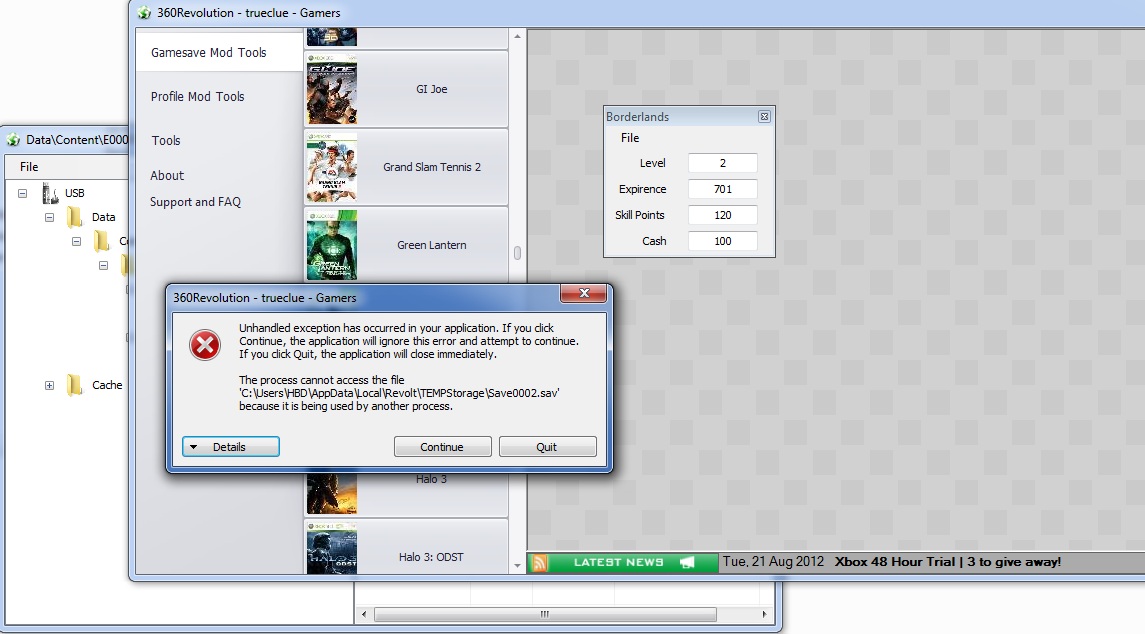Collapse the USB tree node
This screenshot has height=634, width=1145.
(22, 193)
